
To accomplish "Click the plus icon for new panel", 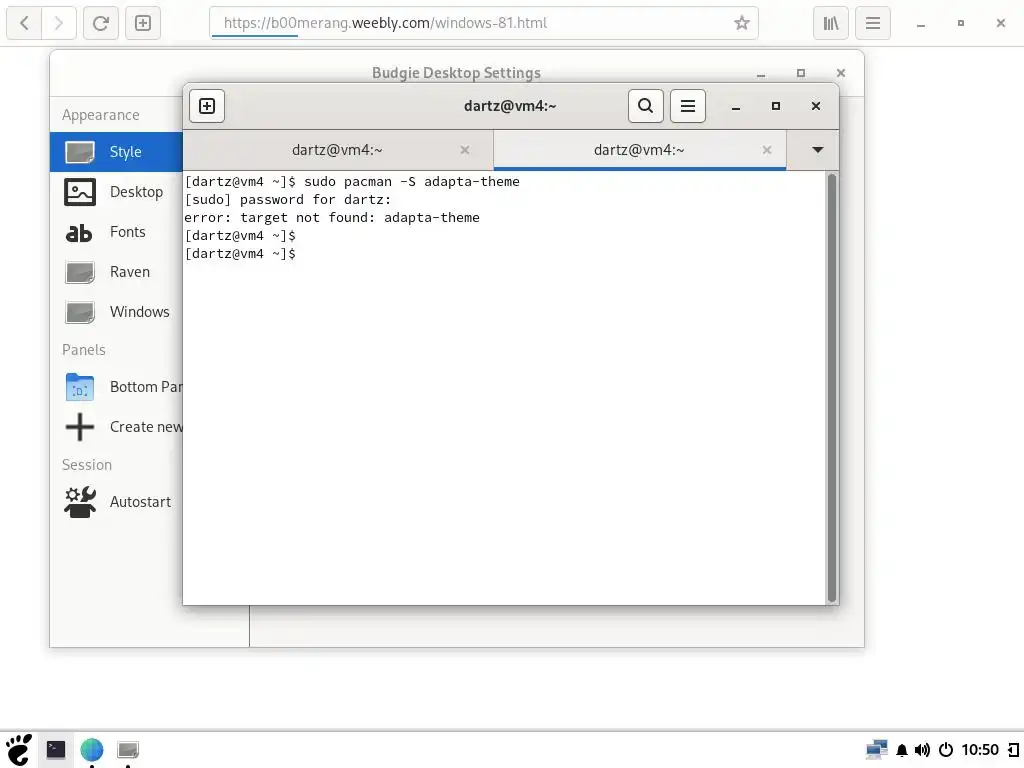I will (80, 427).
